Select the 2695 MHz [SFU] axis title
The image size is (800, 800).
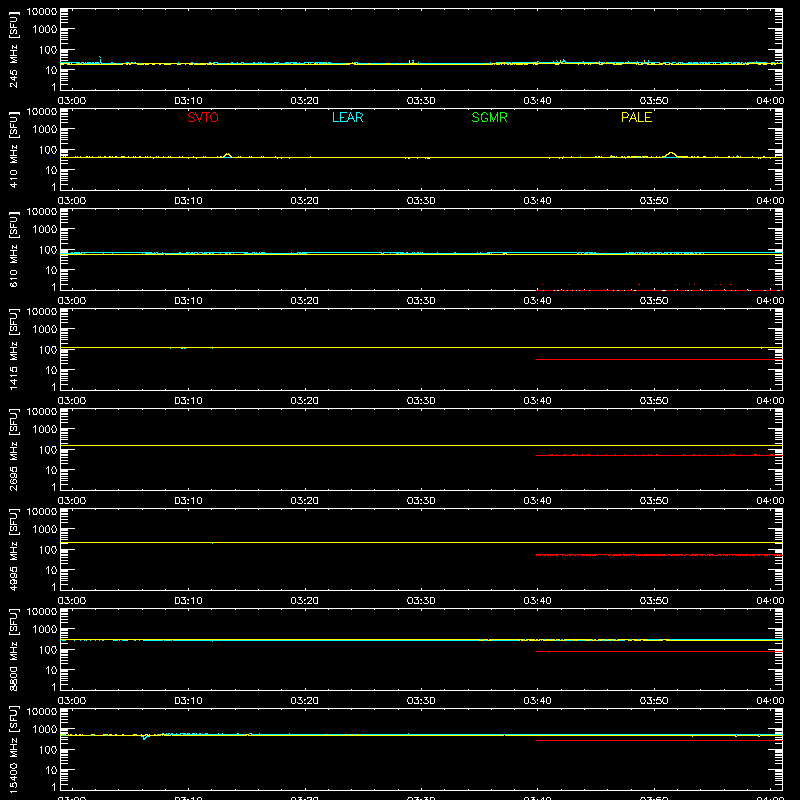click(x=14, y=449)
